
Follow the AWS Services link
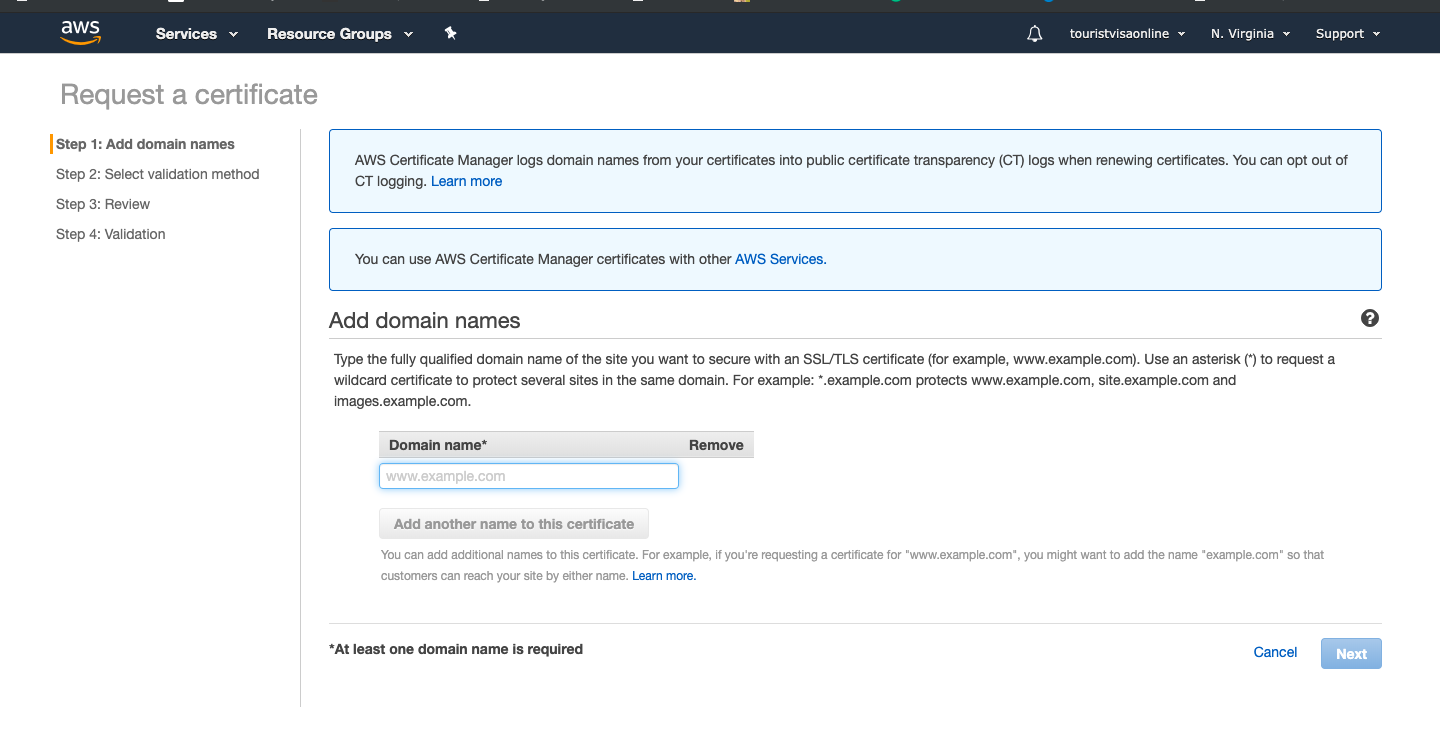tap(780, 259)
